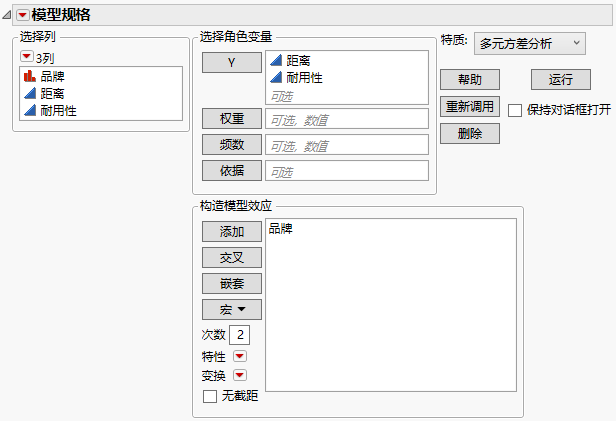Select the 品牌 nominal column icon in 选择列
Screen dimensions: 616x421
click(x=29, y=76)
